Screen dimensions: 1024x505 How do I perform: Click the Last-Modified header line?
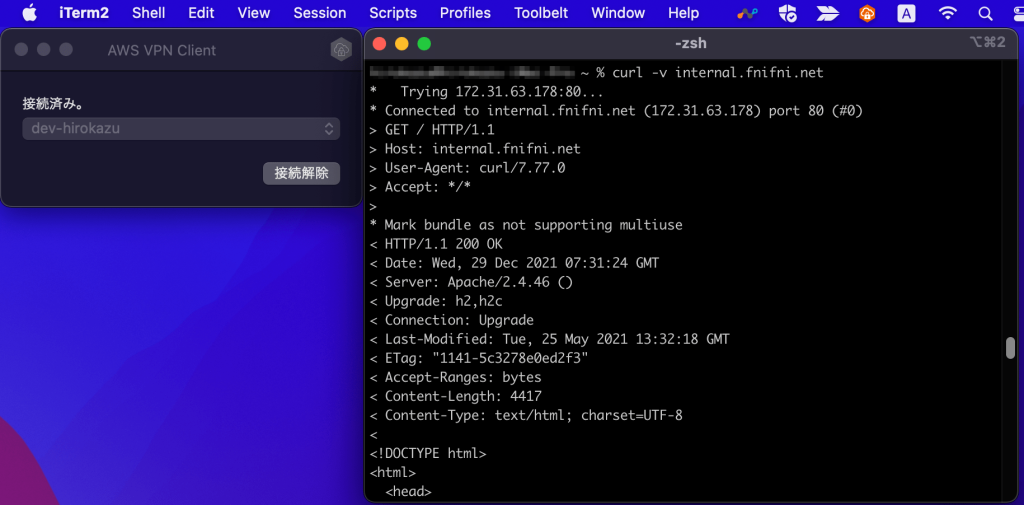(x=549, y=339)
